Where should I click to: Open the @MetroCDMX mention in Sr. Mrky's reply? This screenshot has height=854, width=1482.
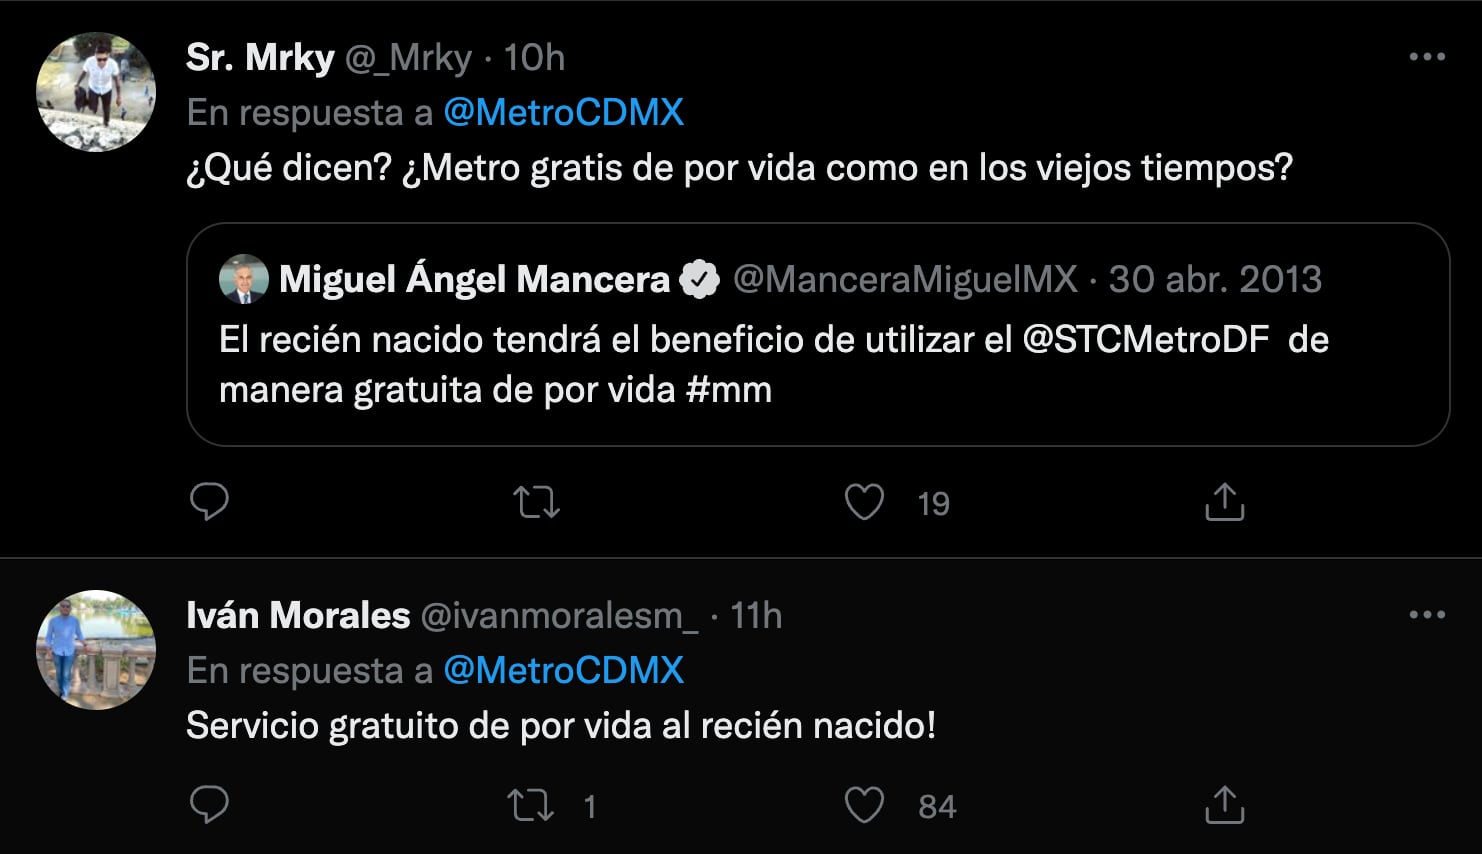[x=564, y=111]
